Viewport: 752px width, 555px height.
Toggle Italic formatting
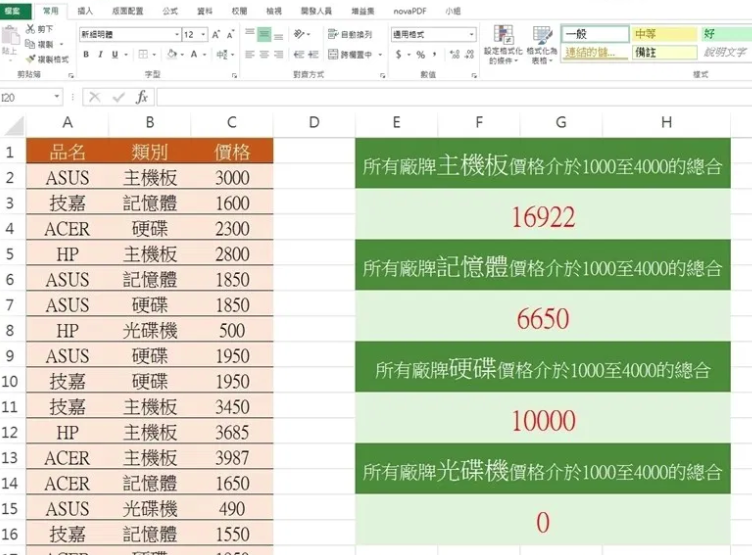100,54
